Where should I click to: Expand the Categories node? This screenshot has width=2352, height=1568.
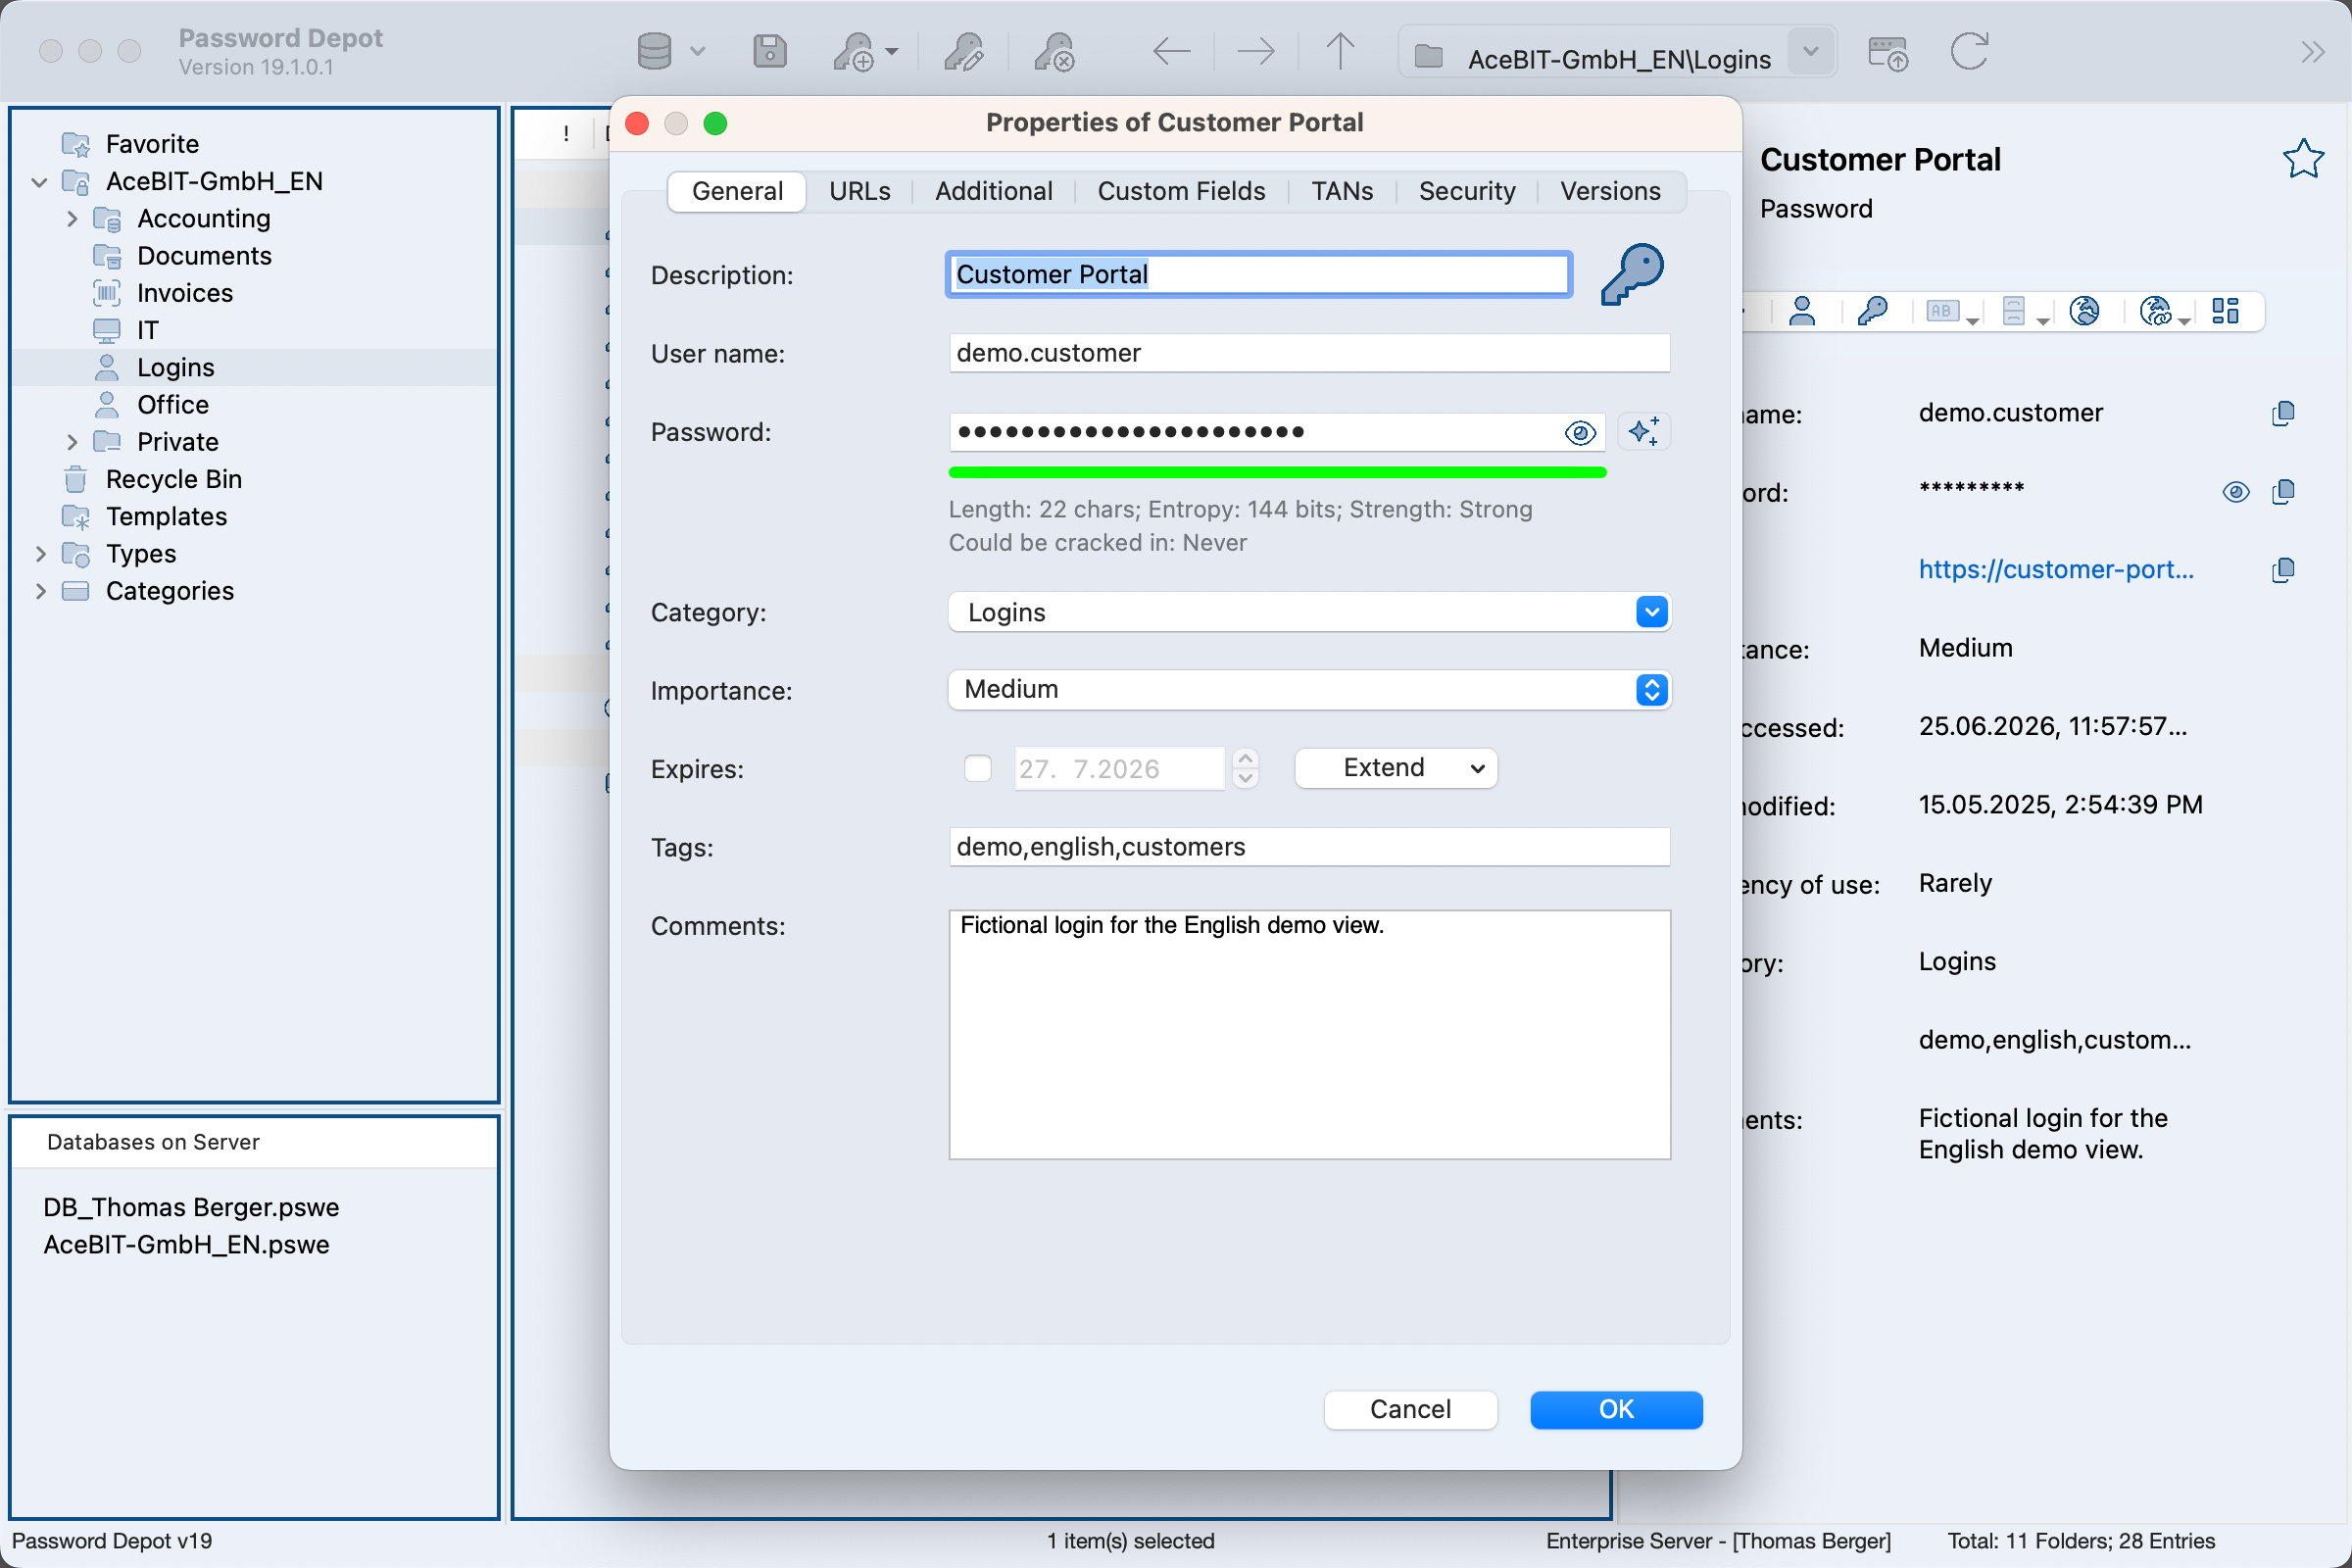(x=41, y=591)
